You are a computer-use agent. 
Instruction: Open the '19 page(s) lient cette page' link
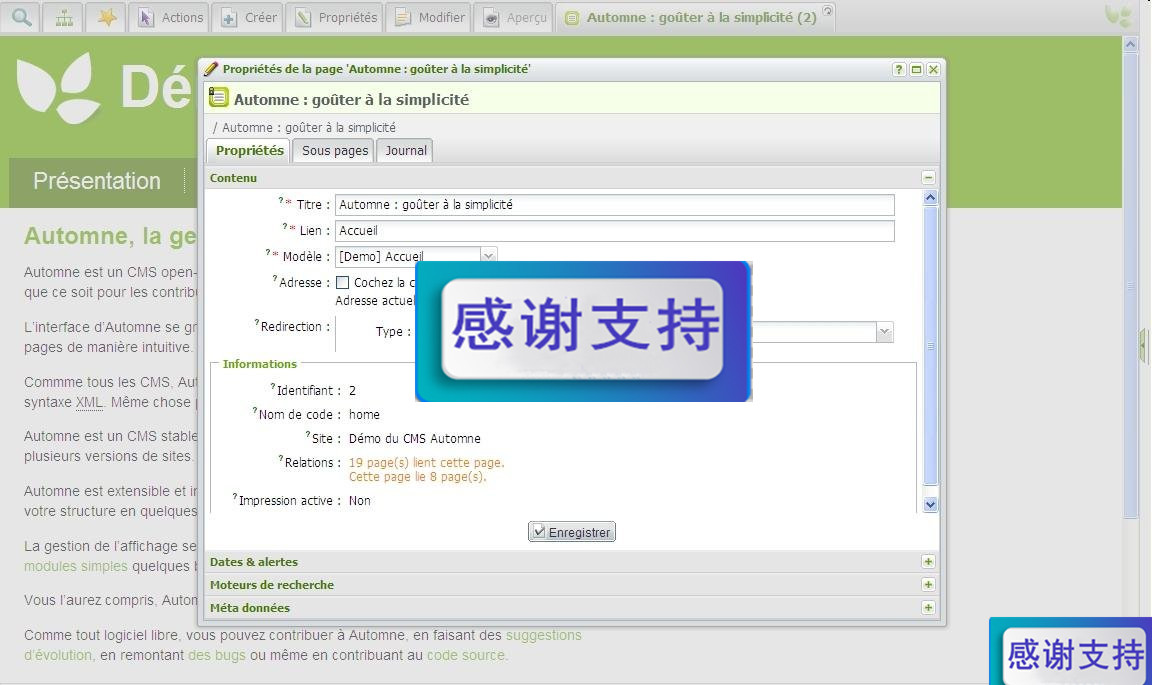pyautogui.click(x=426, y=462)
